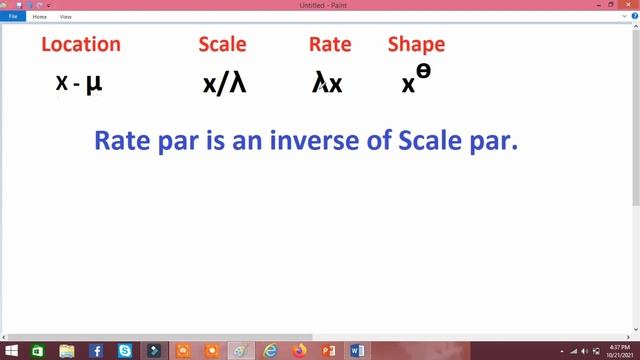Click Save in the quick access toolbar
This screenshot has width=640, height=360.
[19, 5]
